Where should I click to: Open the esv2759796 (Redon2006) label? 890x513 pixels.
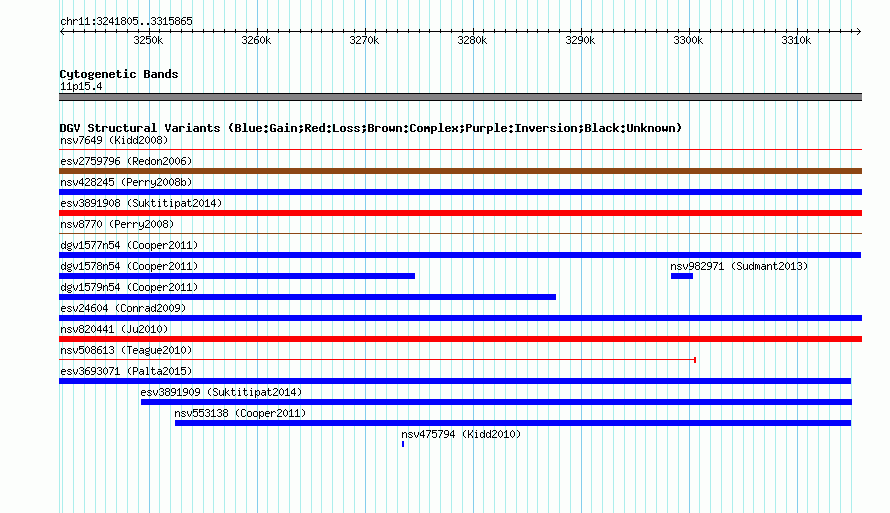126,161
